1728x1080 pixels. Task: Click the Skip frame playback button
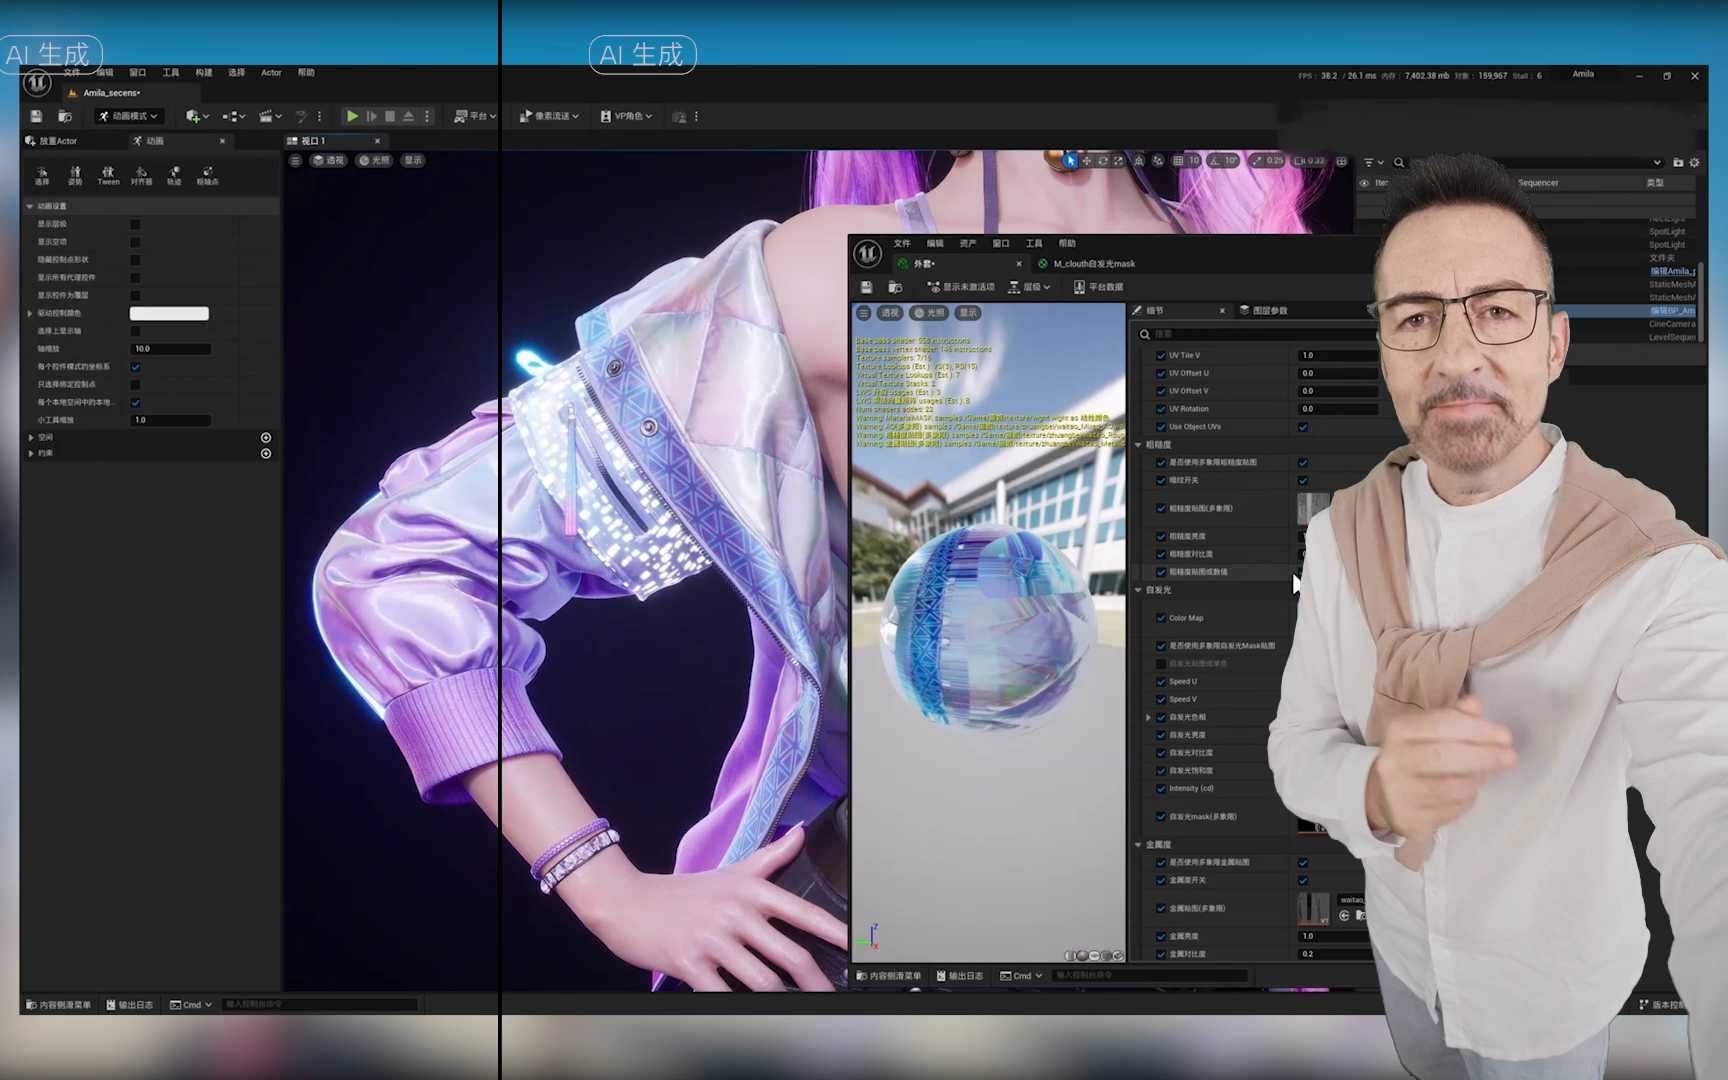click(371, 116)
